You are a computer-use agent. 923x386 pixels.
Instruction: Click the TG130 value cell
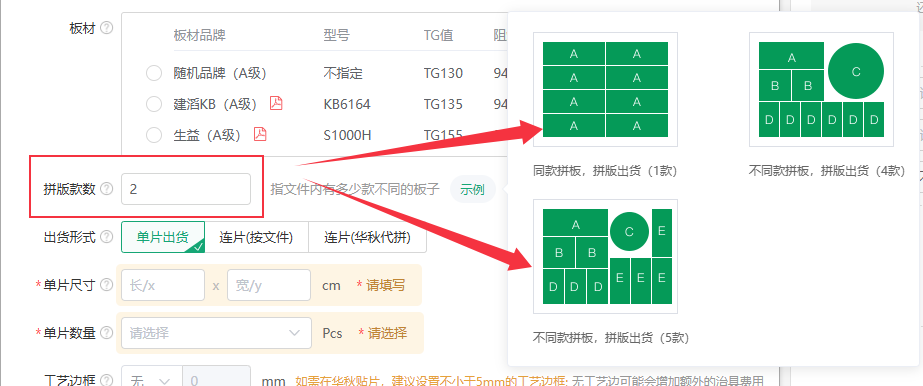(x=443, y=74)
